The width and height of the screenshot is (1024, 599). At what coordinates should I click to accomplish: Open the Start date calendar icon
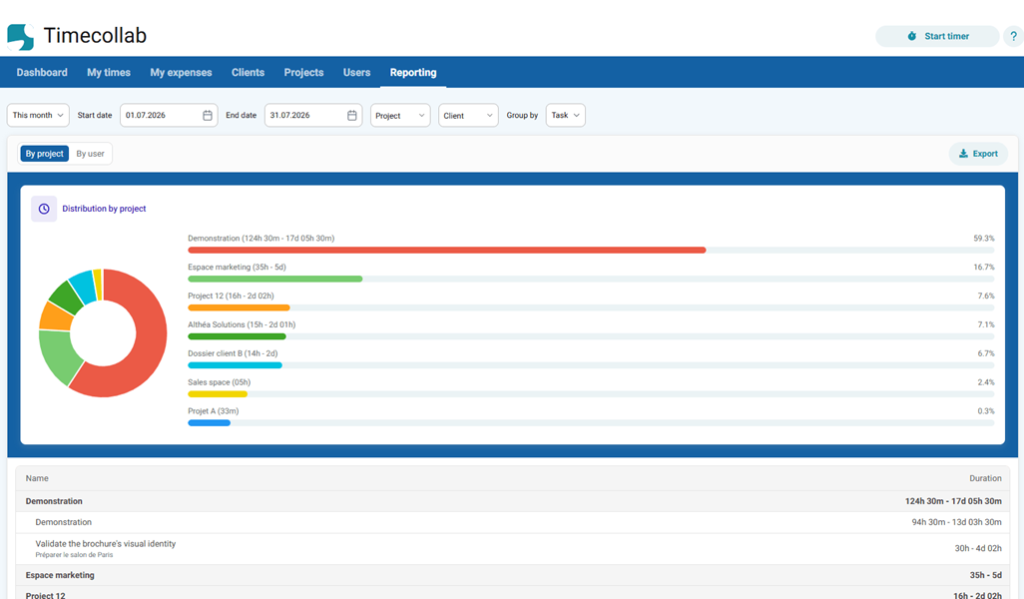(207, 116)
